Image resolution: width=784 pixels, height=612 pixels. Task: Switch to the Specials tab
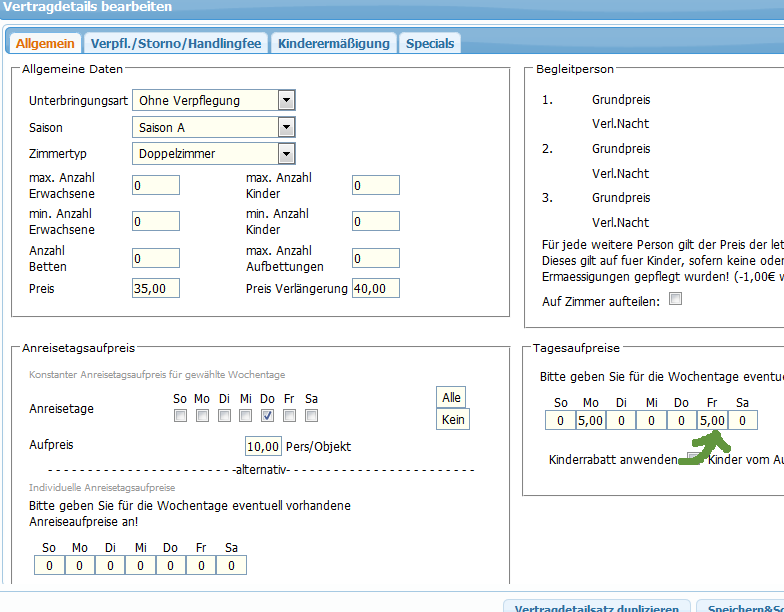click(x=430, y=43)
